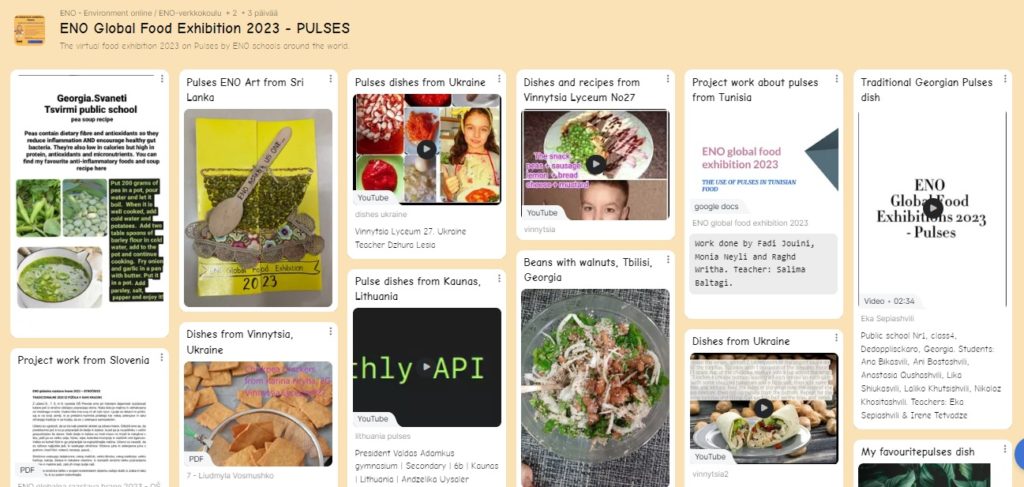Open three-dot menu on Vinnytsia Lyceum No27 post
This screenshot has height=487, width=1024.
pyautogui.click(x=667, y=79)
